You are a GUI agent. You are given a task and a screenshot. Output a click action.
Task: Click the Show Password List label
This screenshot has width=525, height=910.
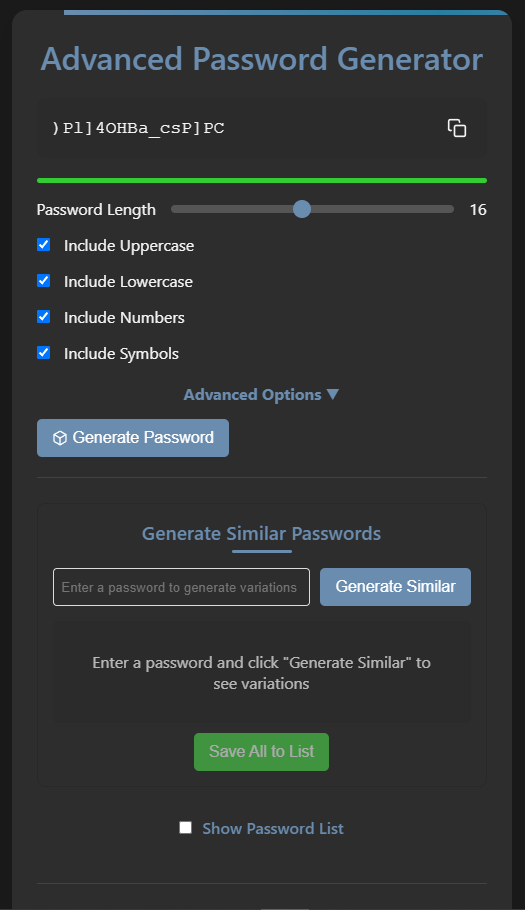[273, 828]
